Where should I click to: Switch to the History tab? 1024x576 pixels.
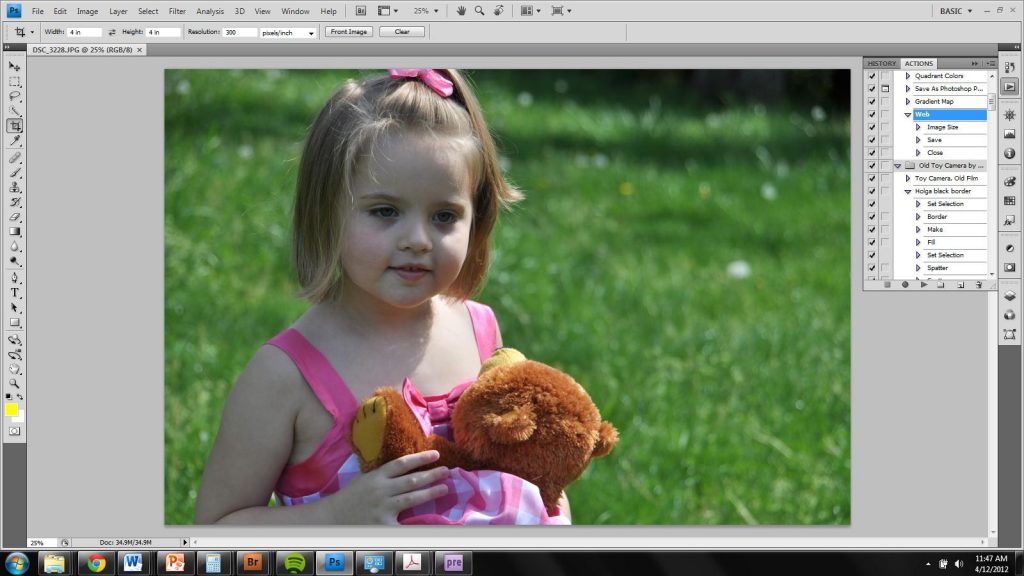(x=881, y=63)
